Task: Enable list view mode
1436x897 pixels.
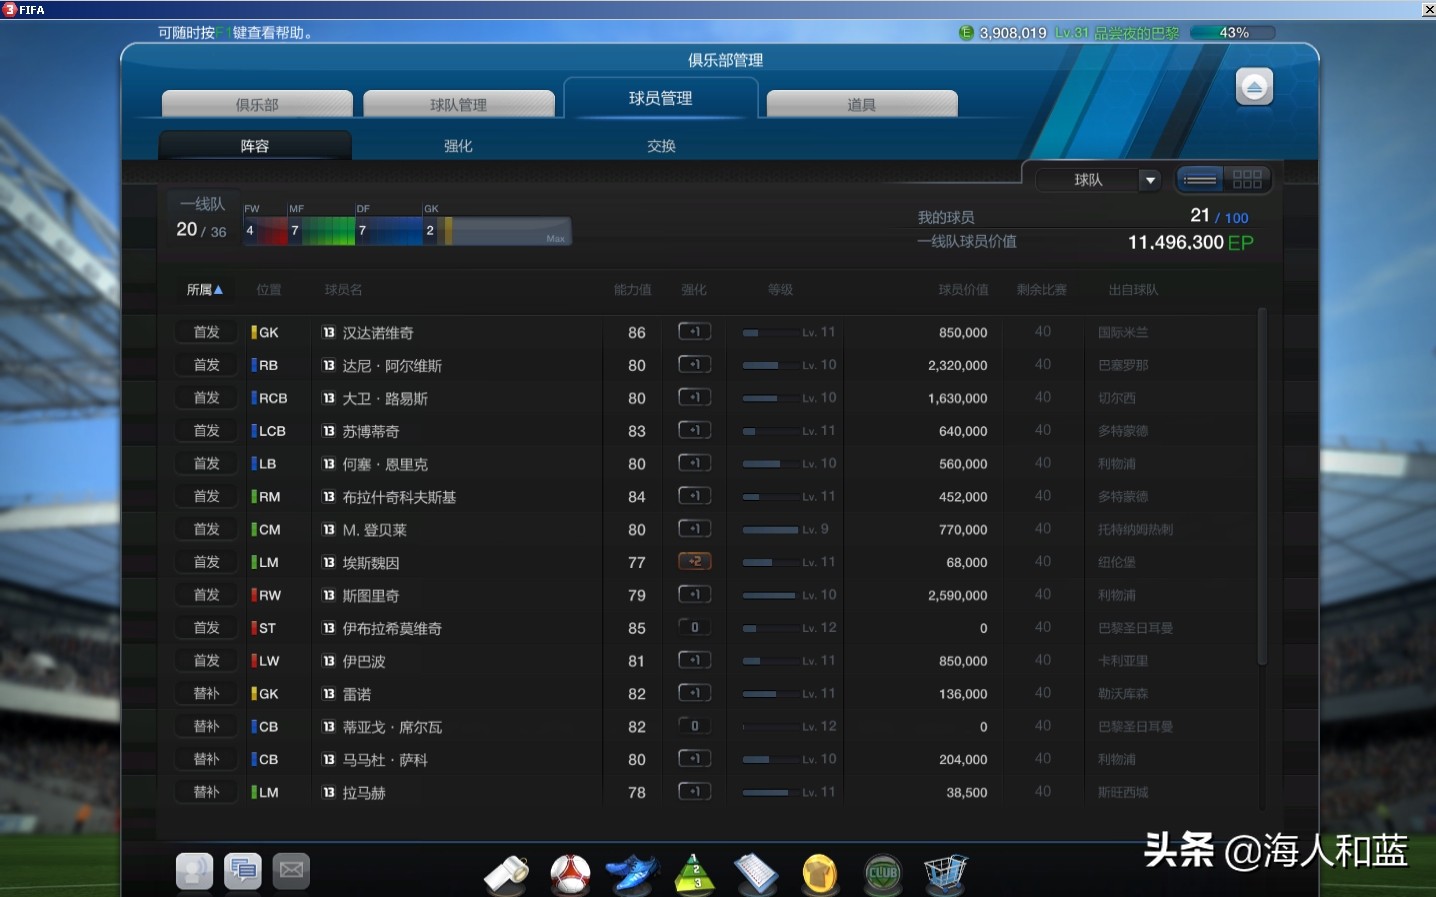Action: tap(1201, 179)
